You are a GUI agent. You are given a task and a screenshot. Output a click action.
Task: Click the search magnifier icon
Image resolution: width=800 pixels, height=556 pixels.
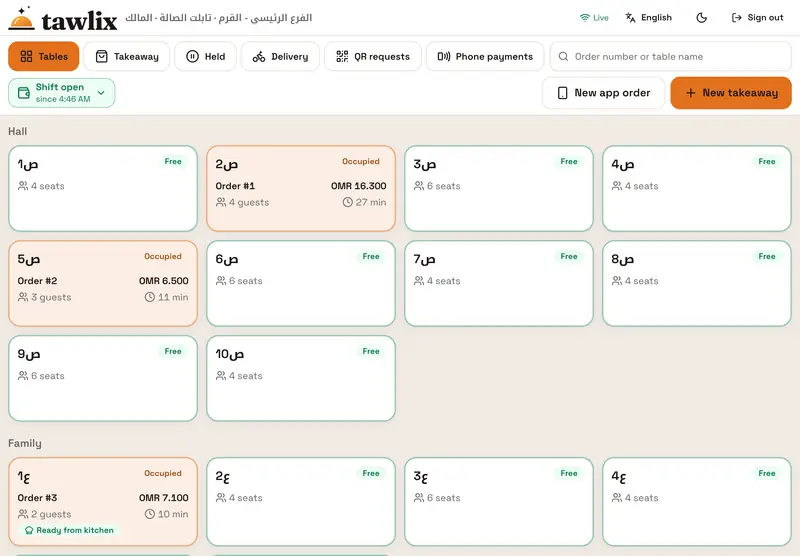[563, 56]
